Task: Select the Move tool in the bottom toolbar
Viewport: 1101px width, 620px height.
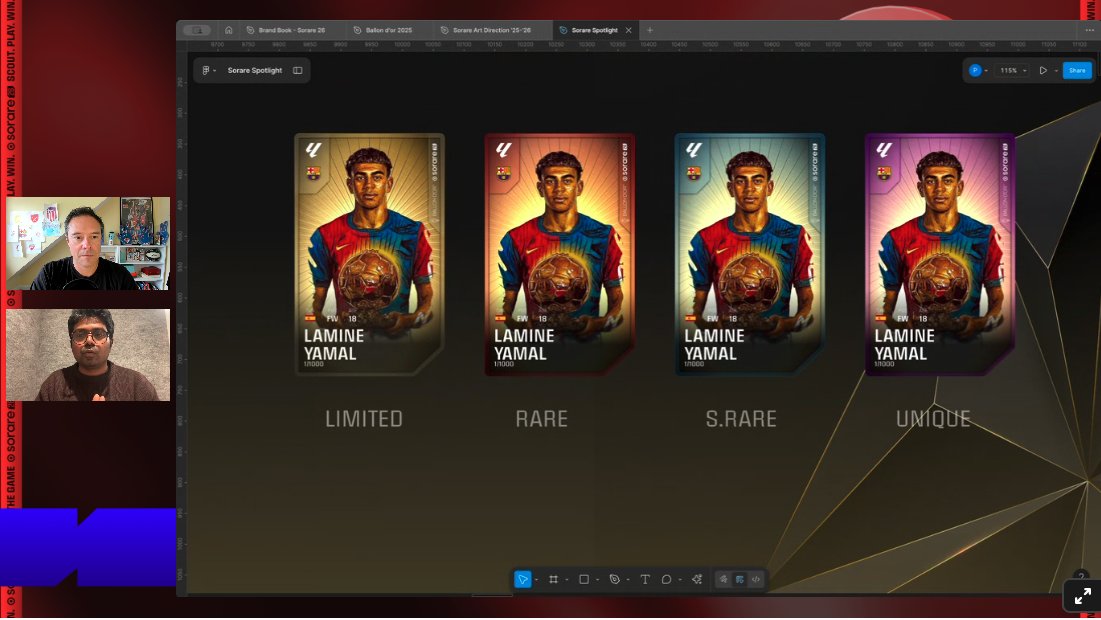Action: coord(522,579)
